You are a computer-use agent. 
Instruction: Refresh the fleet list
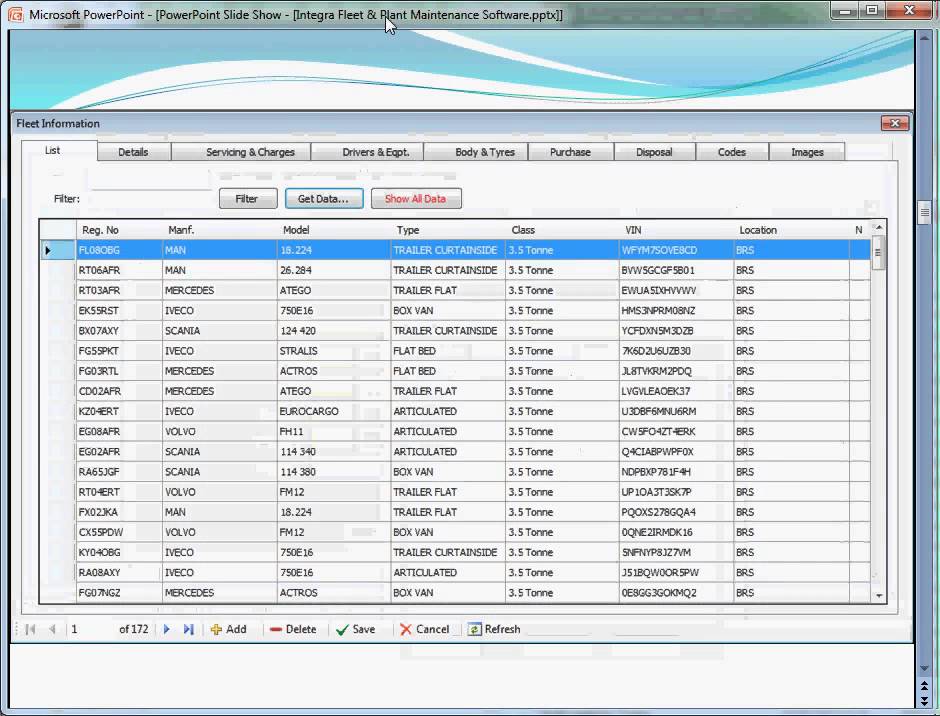pyautogui.click(x=494, y=629)
